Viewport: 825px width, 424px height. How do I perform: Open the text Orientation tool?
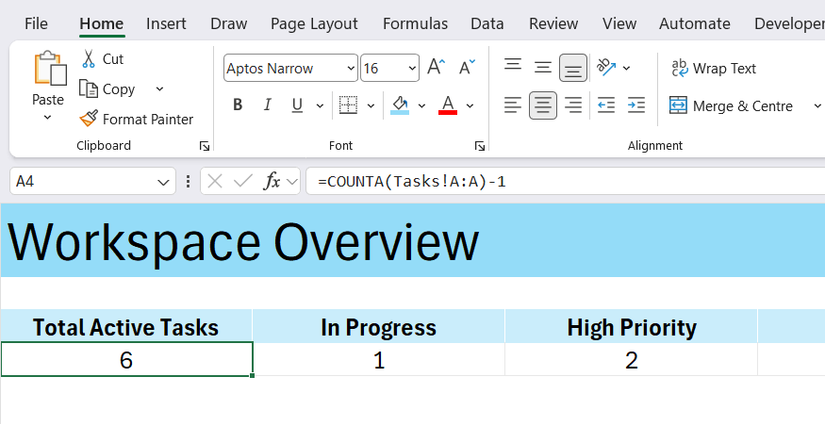[x=606, y=67]
